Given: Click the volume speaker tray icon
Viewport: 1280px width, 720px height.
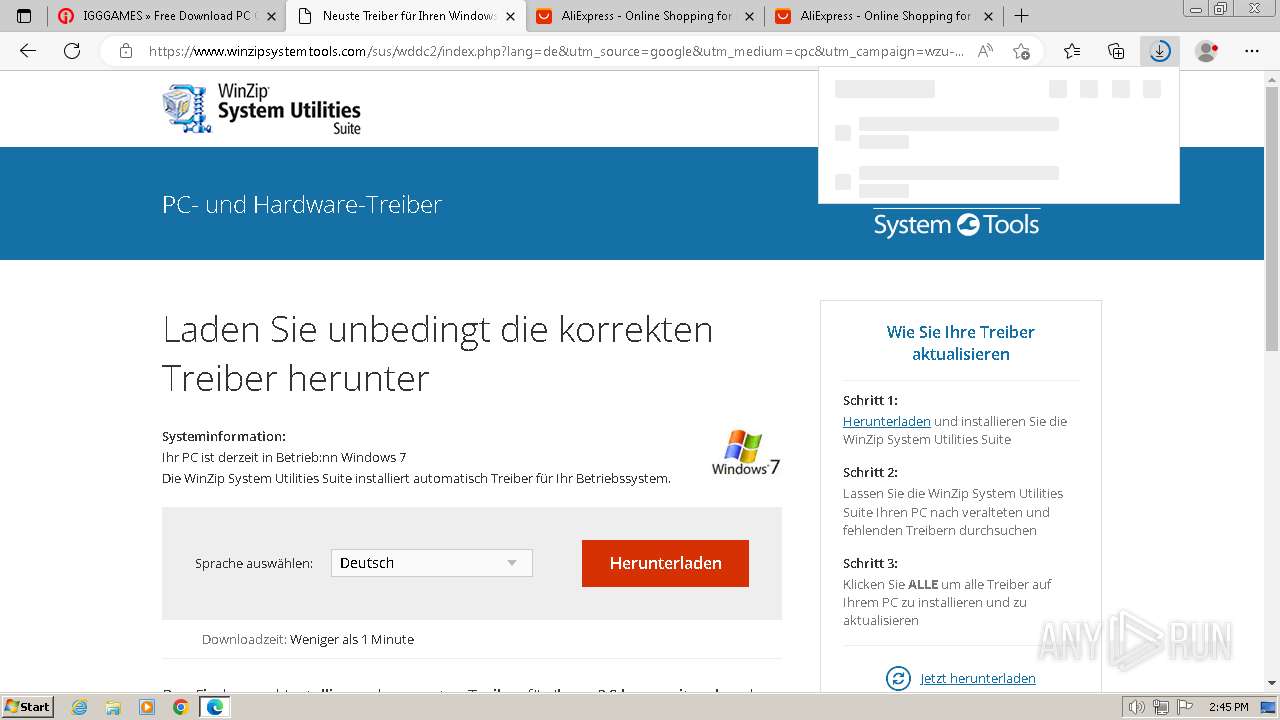Looking at the screenshot, I should 1137,707.
